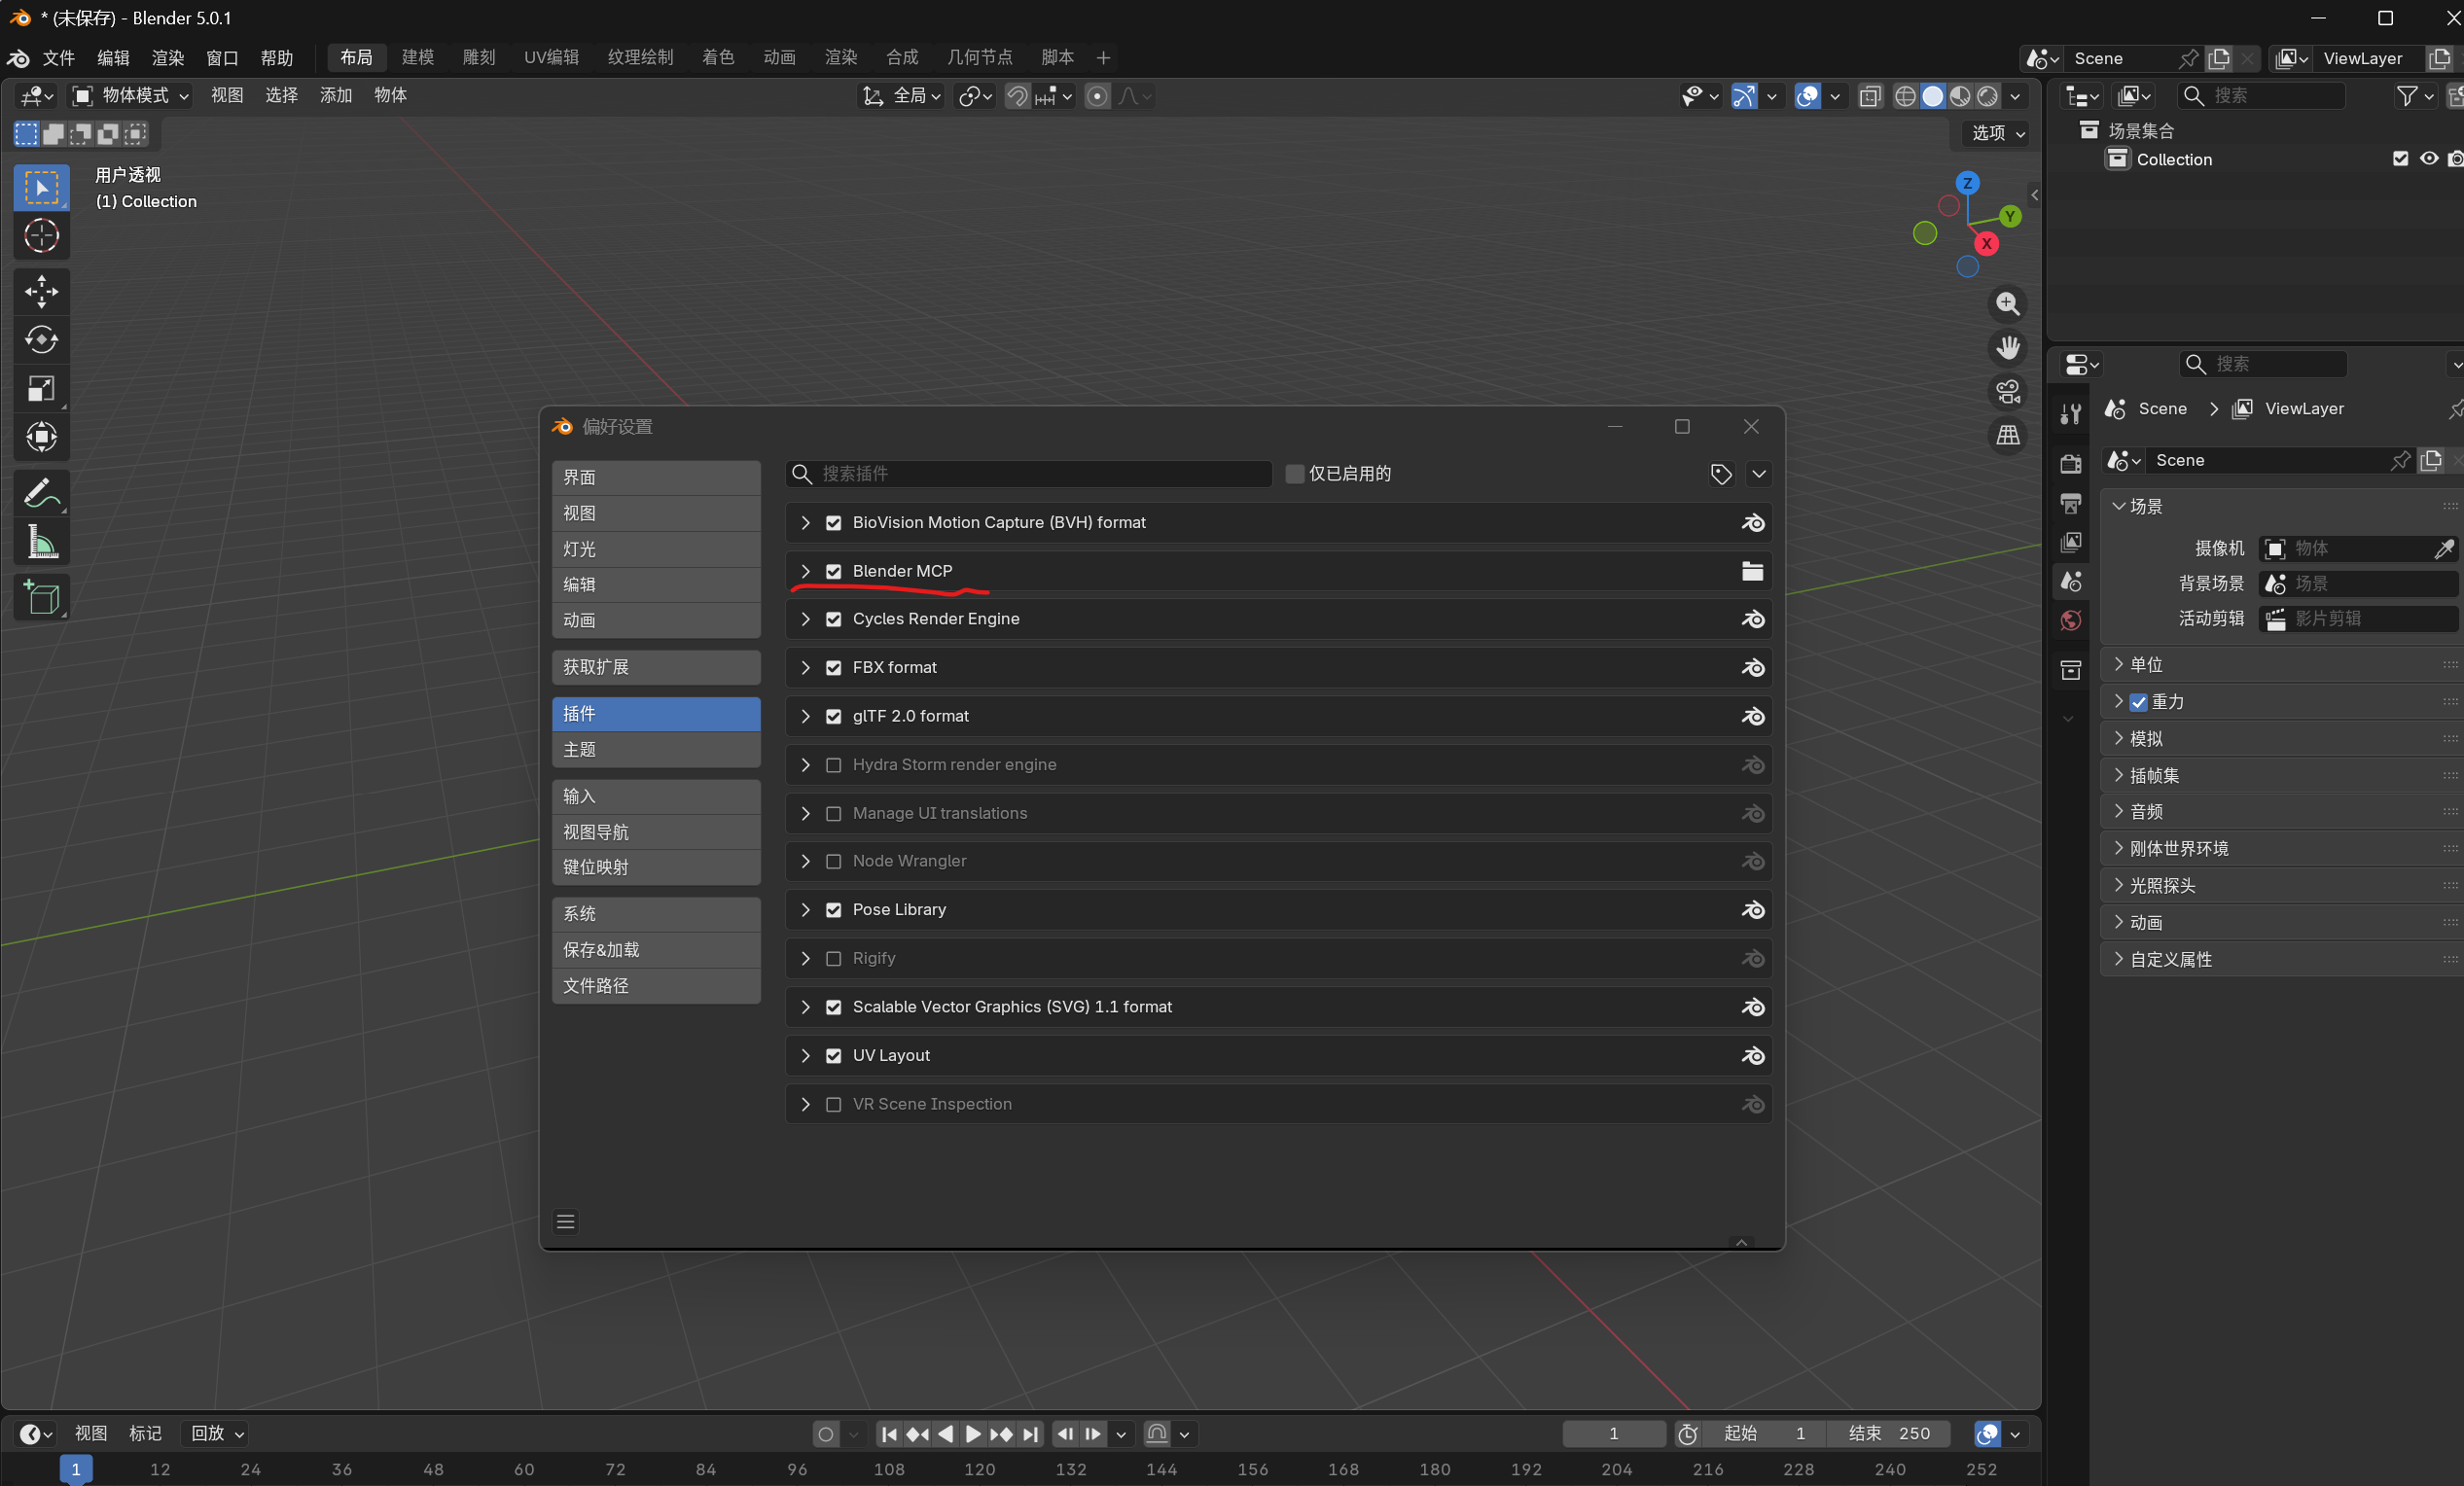Pick the Measure ruler tool
This screenshot has width=2464, height=1486.
[41, 542]
